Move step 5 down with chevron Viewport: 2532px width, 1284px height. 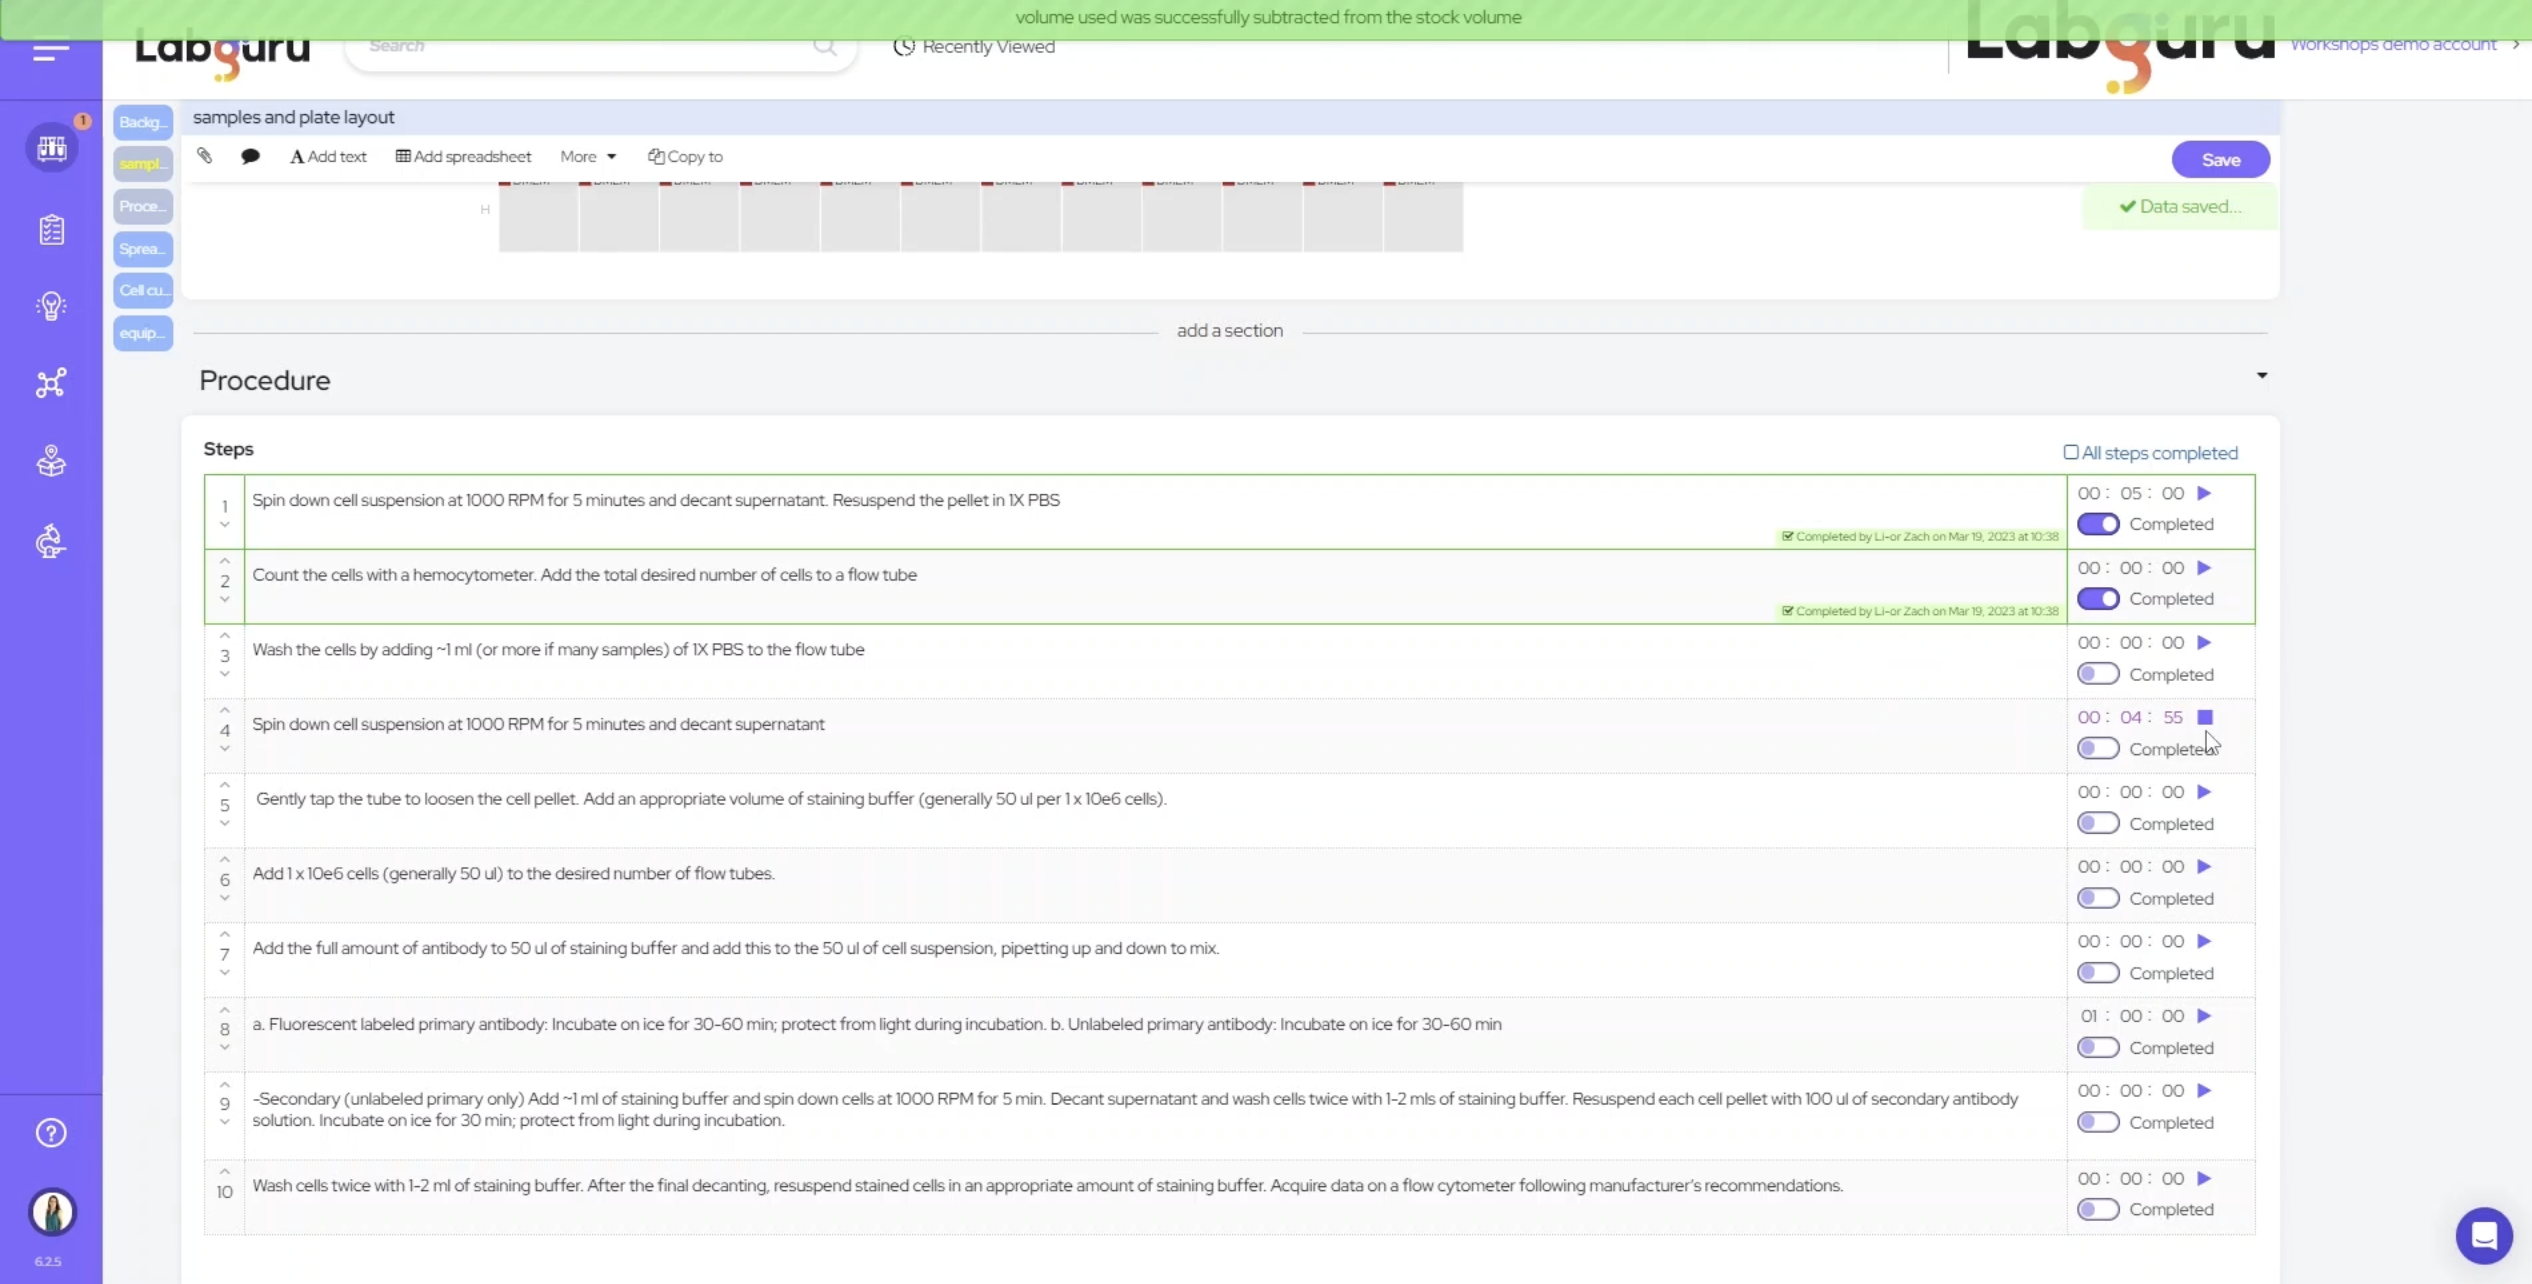(225, 824)
